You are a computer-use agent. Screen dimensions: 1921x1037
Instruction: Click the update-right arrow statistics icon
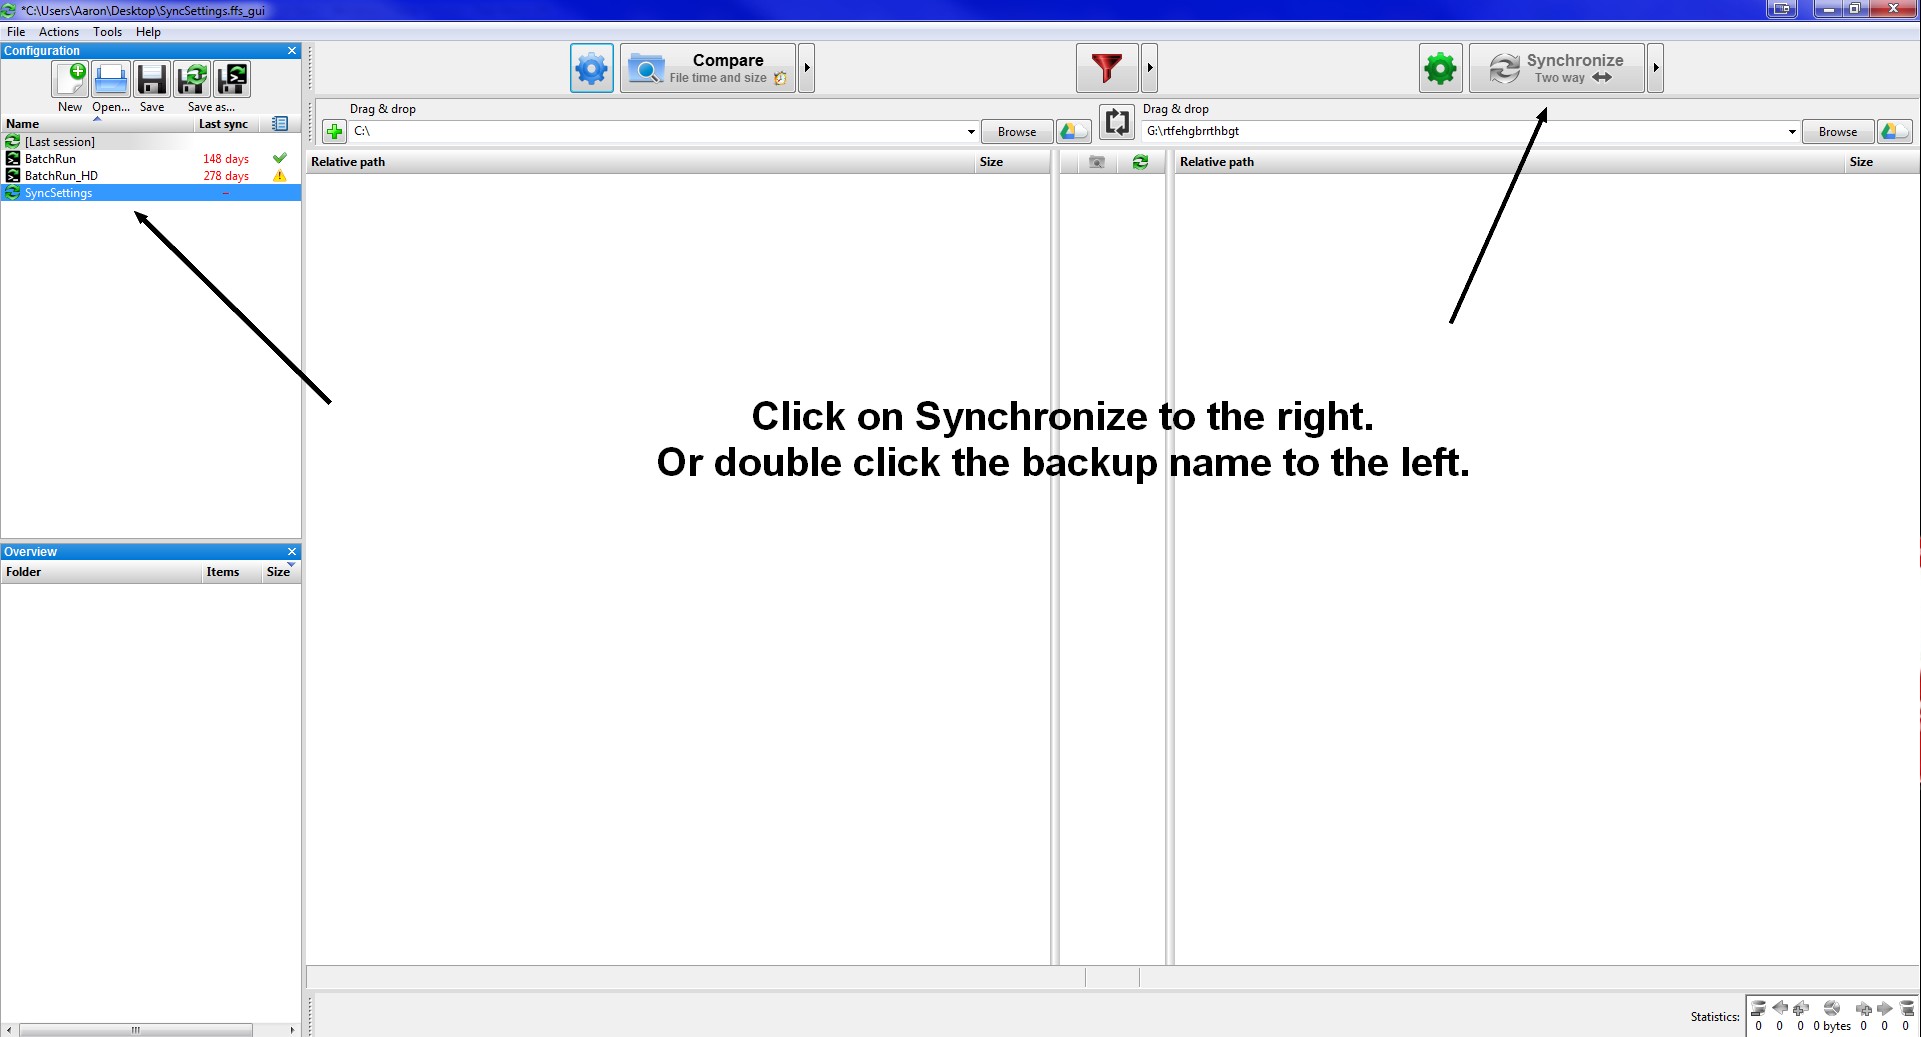(1885, 1008)
